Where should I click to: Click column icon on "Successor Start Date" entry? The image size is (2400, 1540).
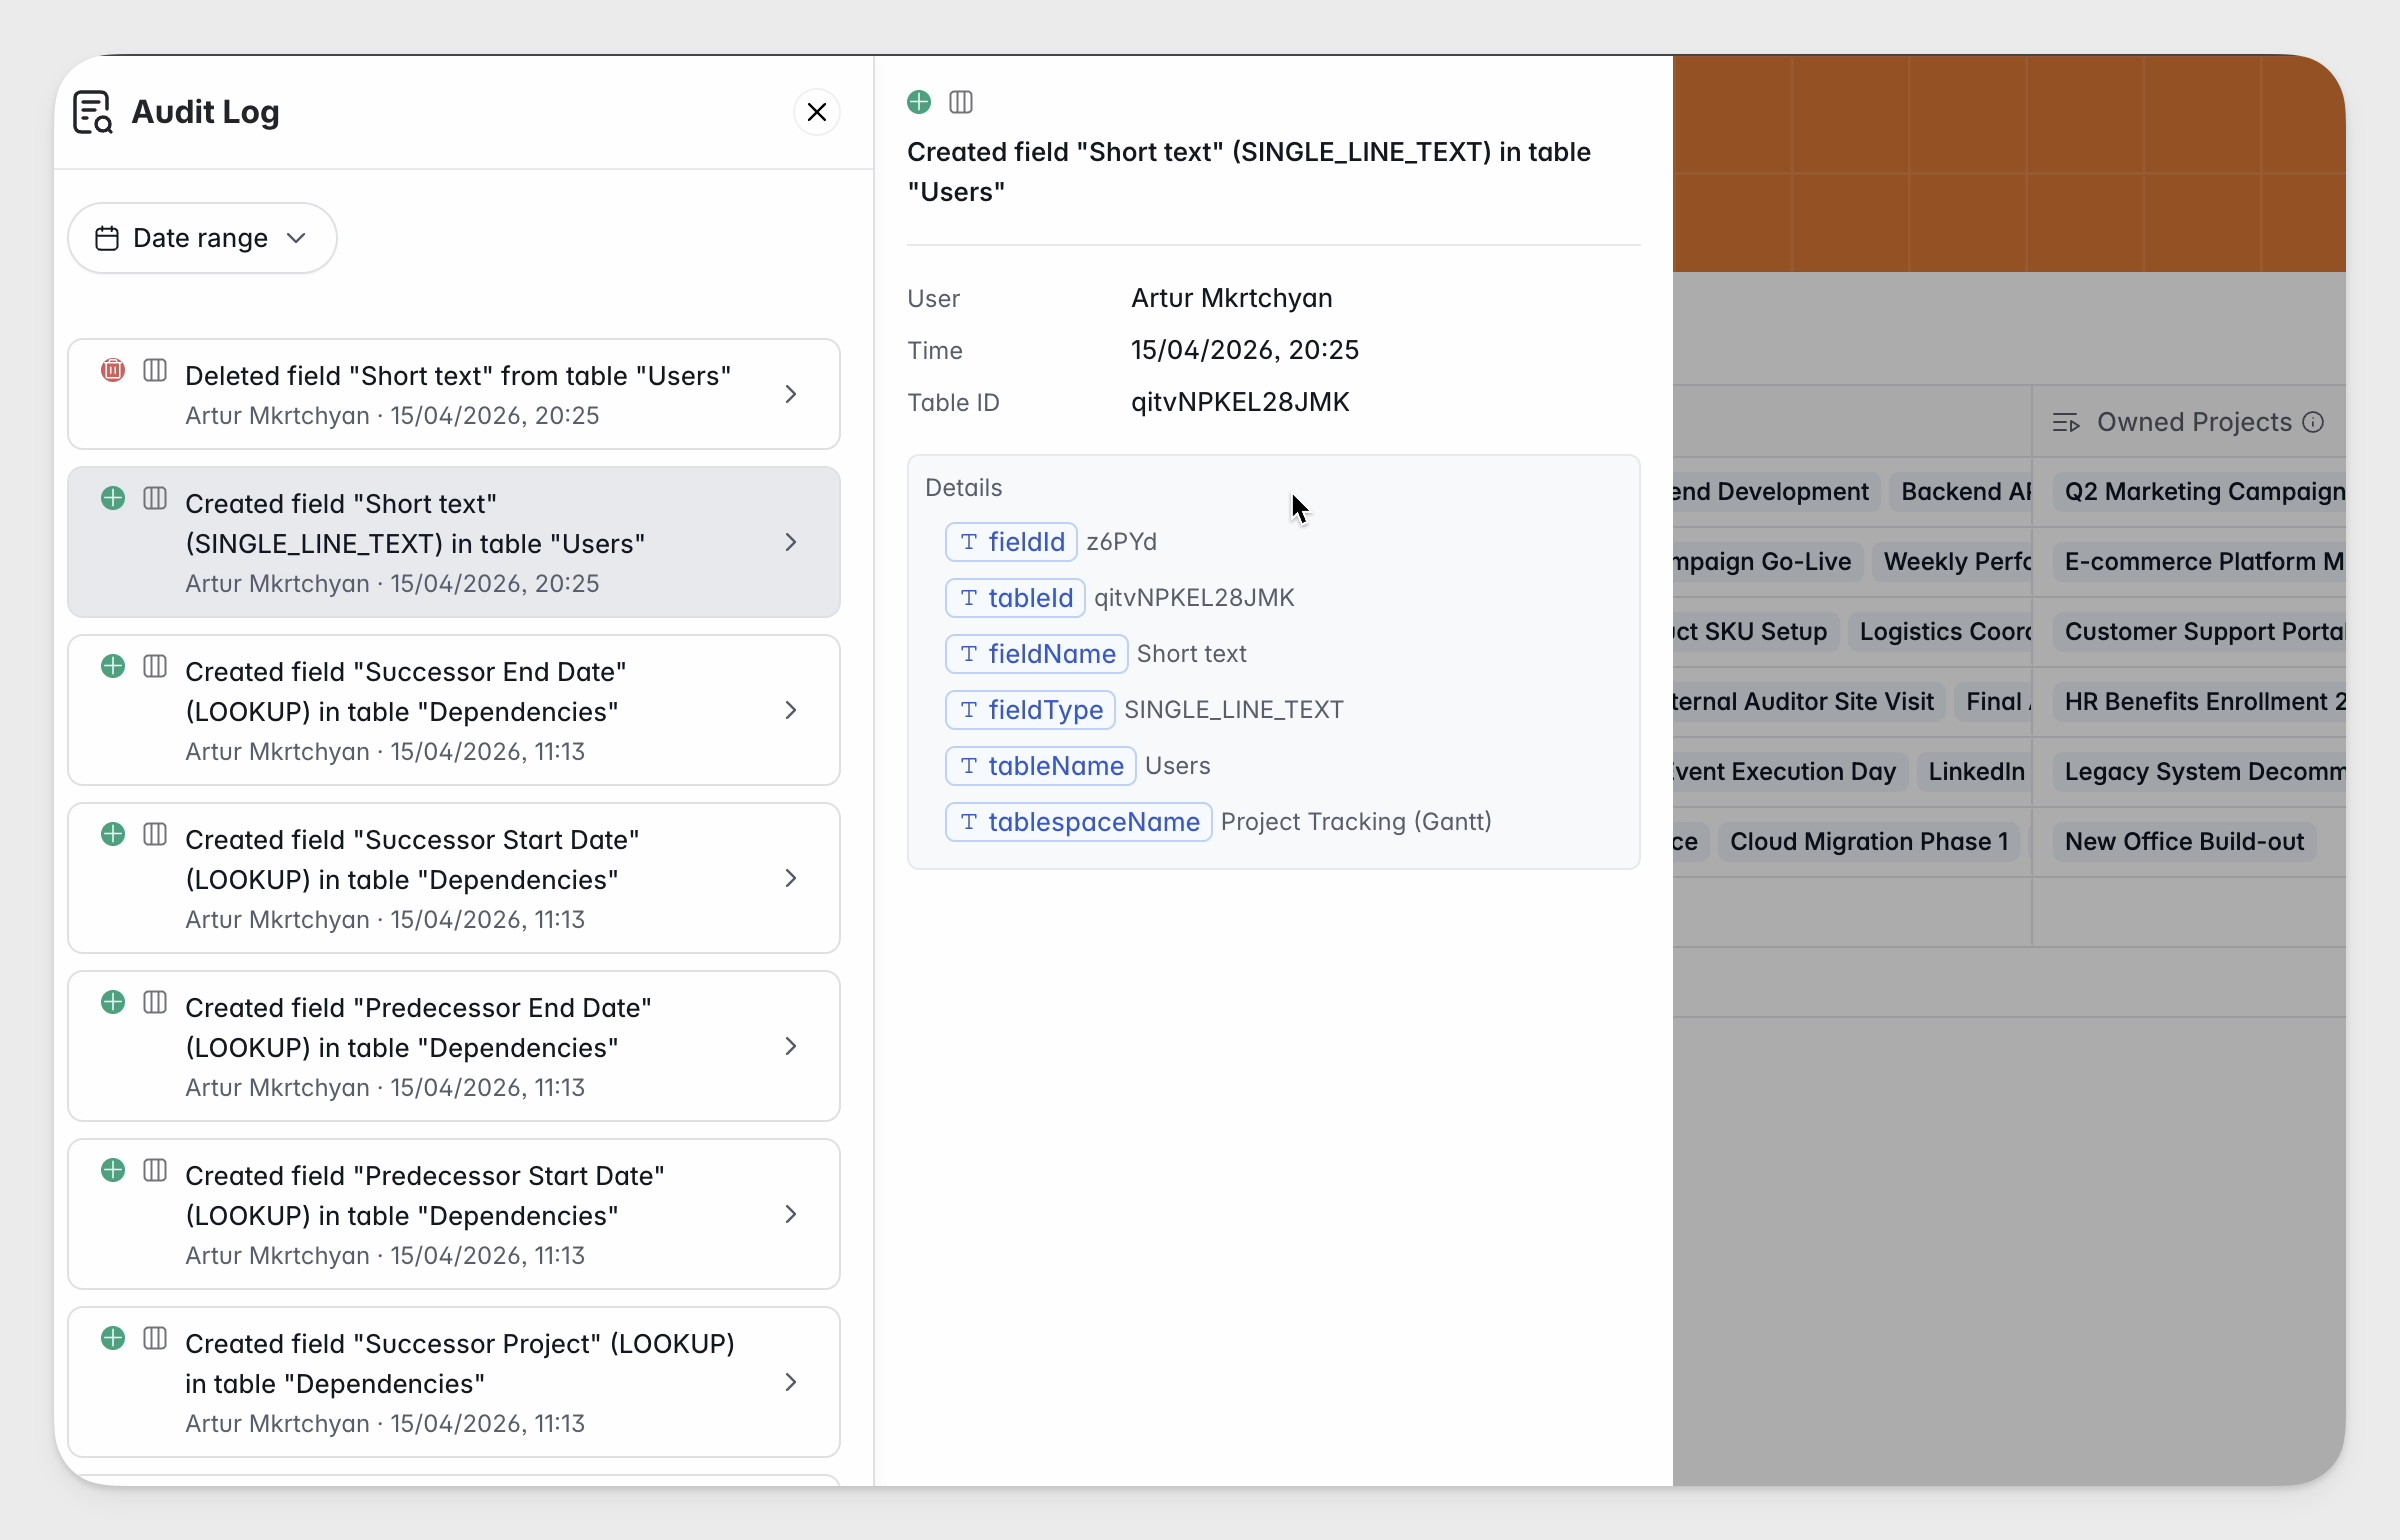pyautogui.click(x=155, y=834)
